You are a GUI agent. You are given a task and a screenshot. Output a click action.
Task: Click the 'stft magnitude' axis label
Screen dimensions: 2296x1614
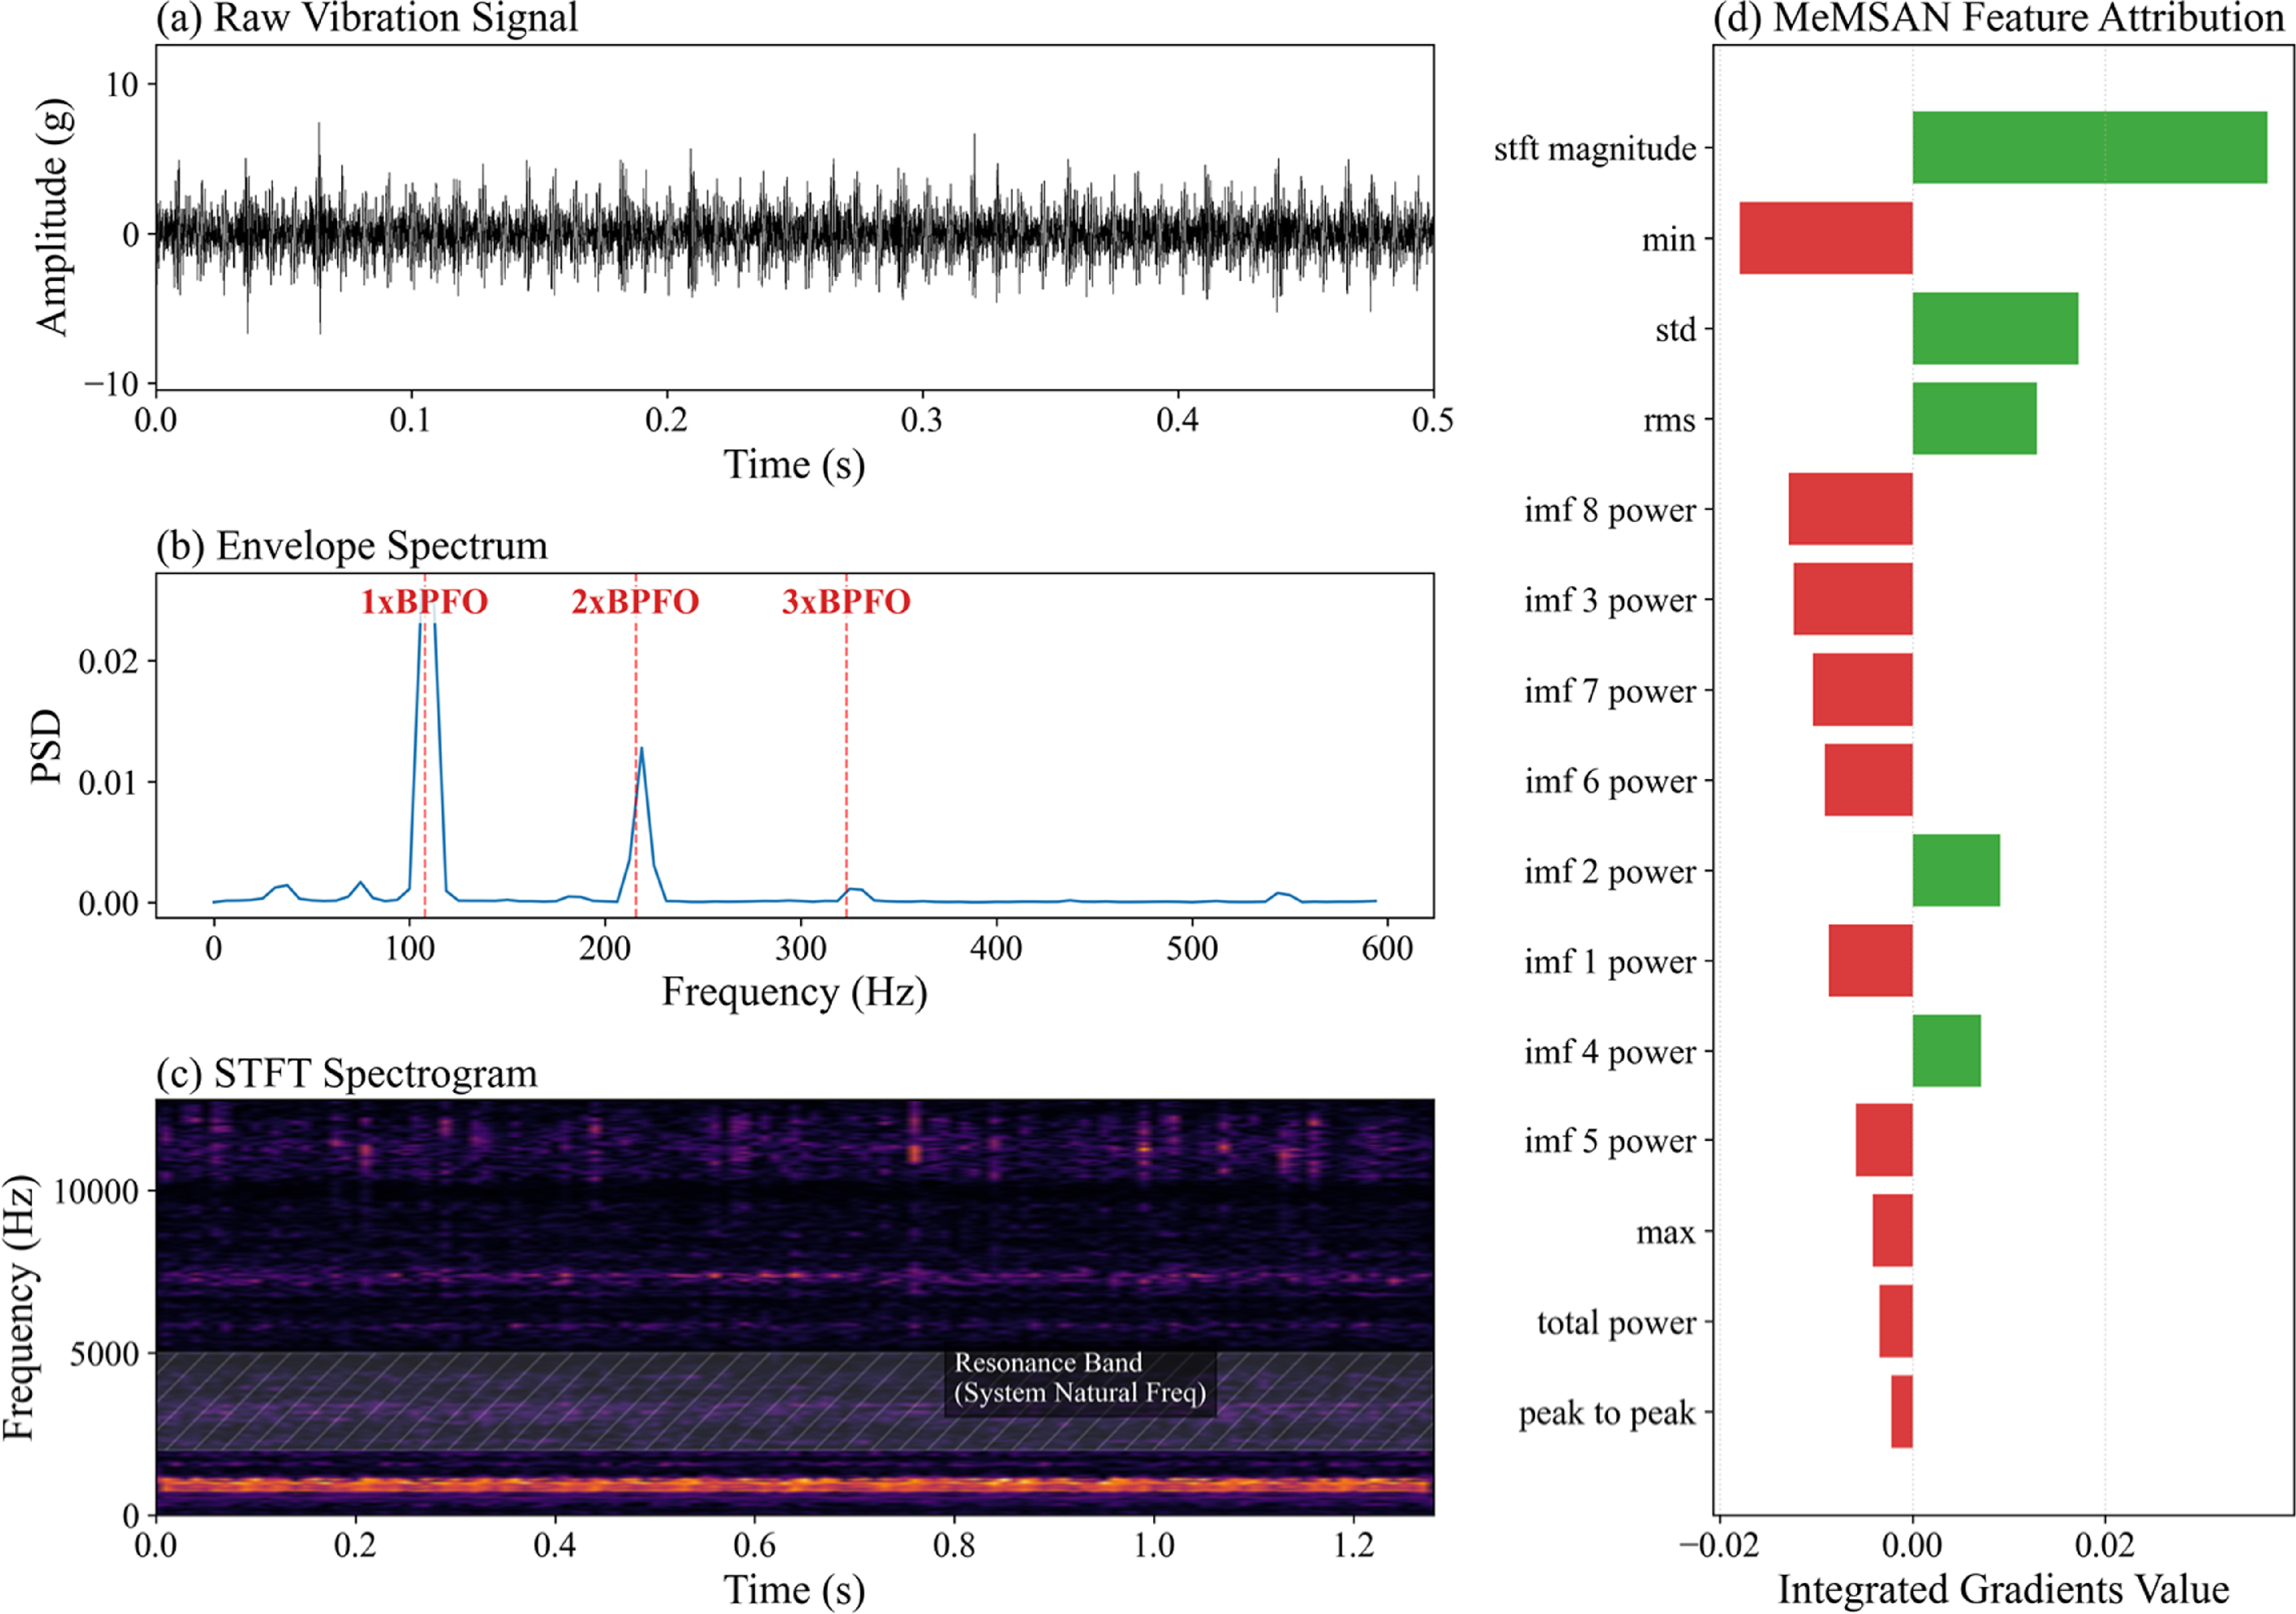(x=1595, y=149)
